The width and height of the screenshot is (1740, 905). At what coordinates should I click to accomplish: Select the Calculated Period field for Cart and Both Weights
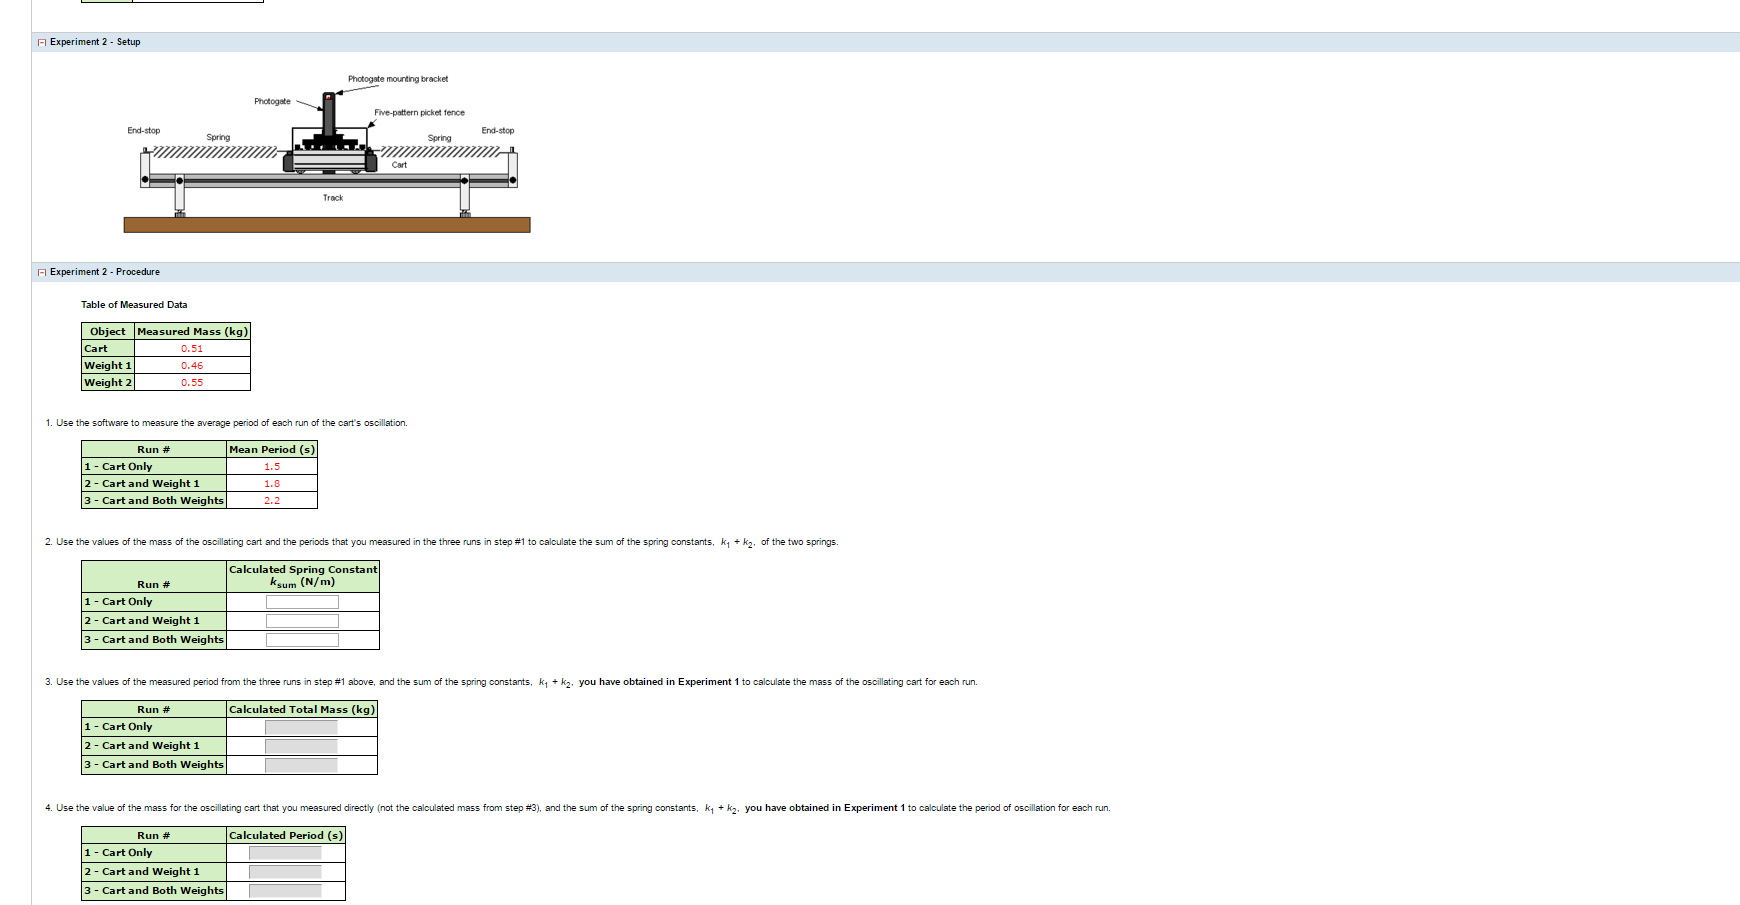[285, 891]
